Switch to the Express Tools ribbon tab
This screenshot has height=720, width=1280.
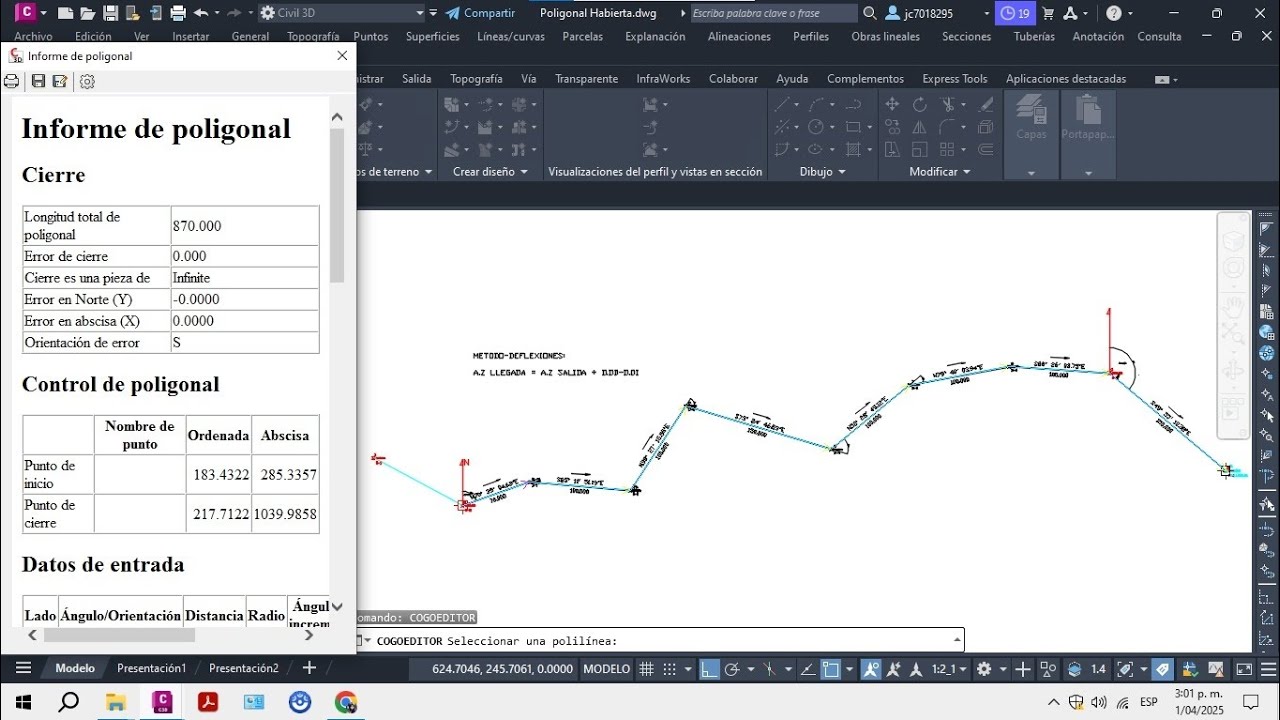954,79
